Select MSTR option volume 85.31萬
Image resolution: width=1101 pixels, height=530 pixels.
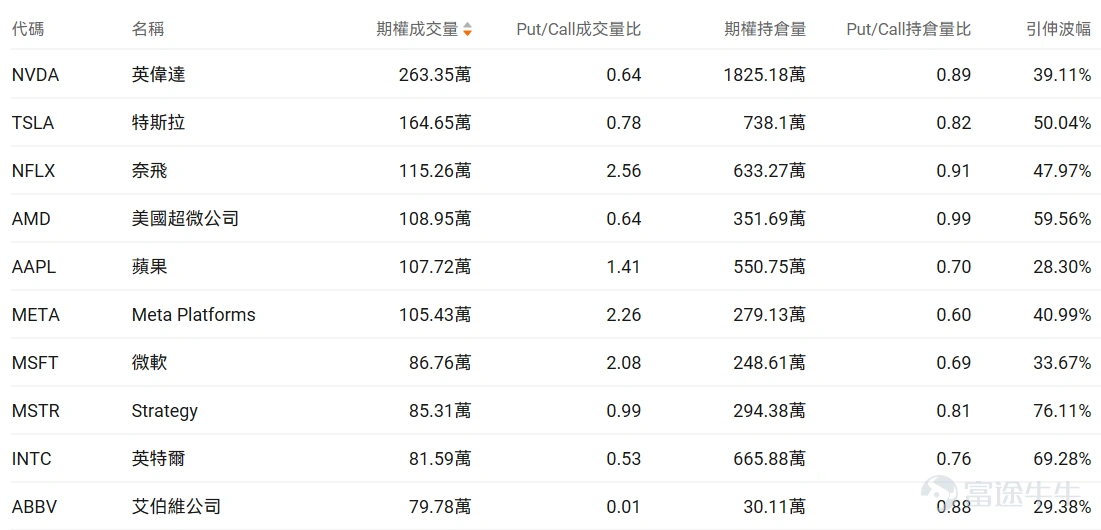coord(440,411)
